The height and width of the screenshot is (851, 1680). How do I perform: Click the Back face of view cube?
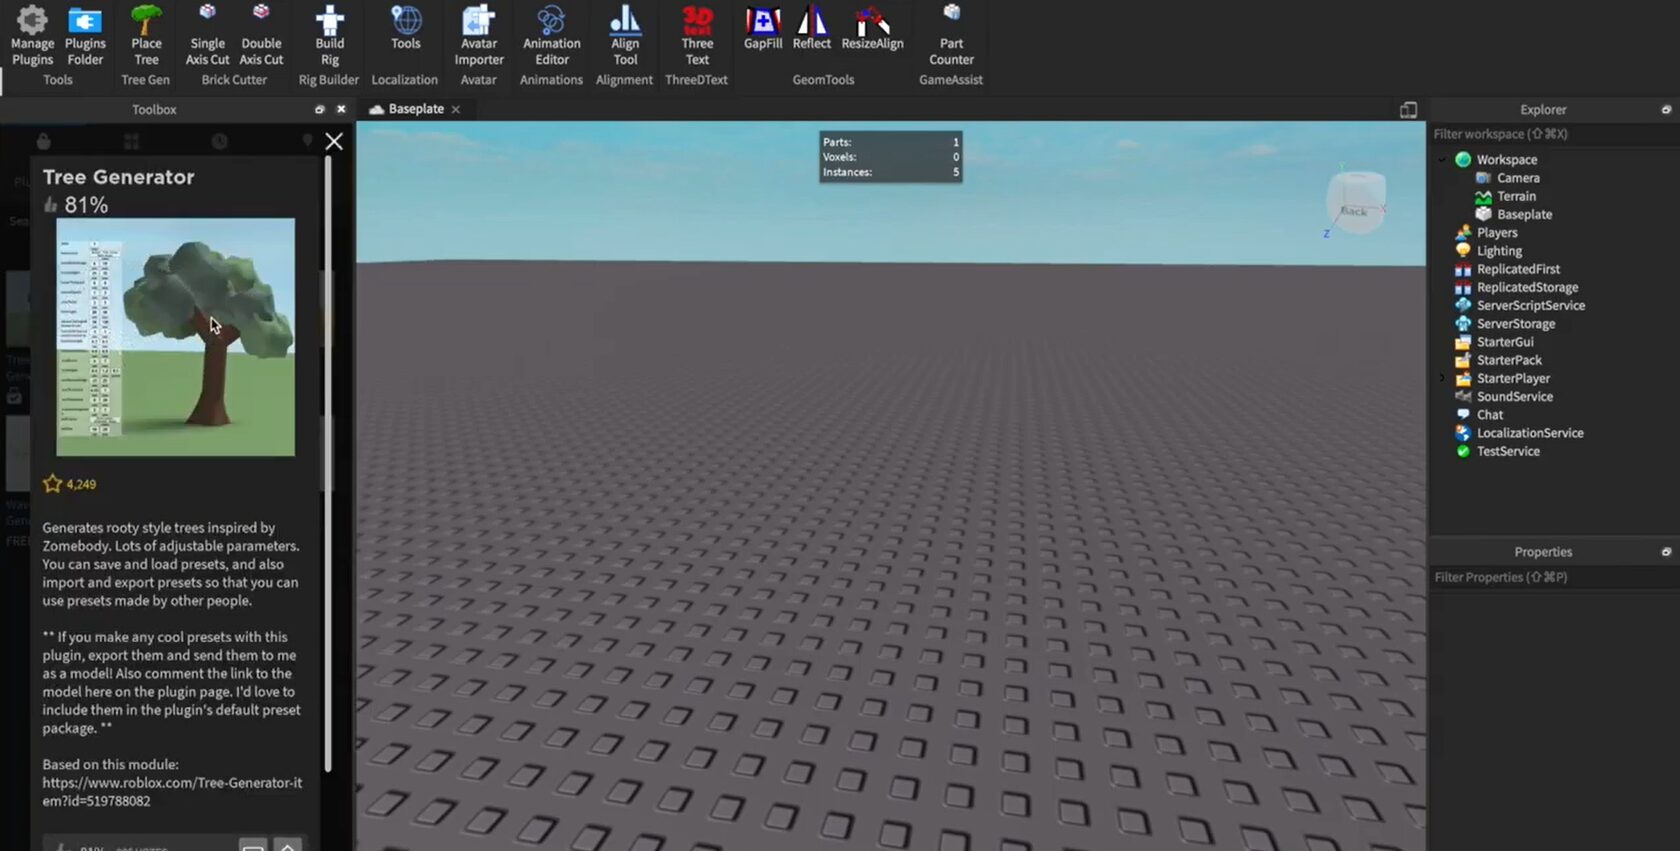(x=1354, y=211)
